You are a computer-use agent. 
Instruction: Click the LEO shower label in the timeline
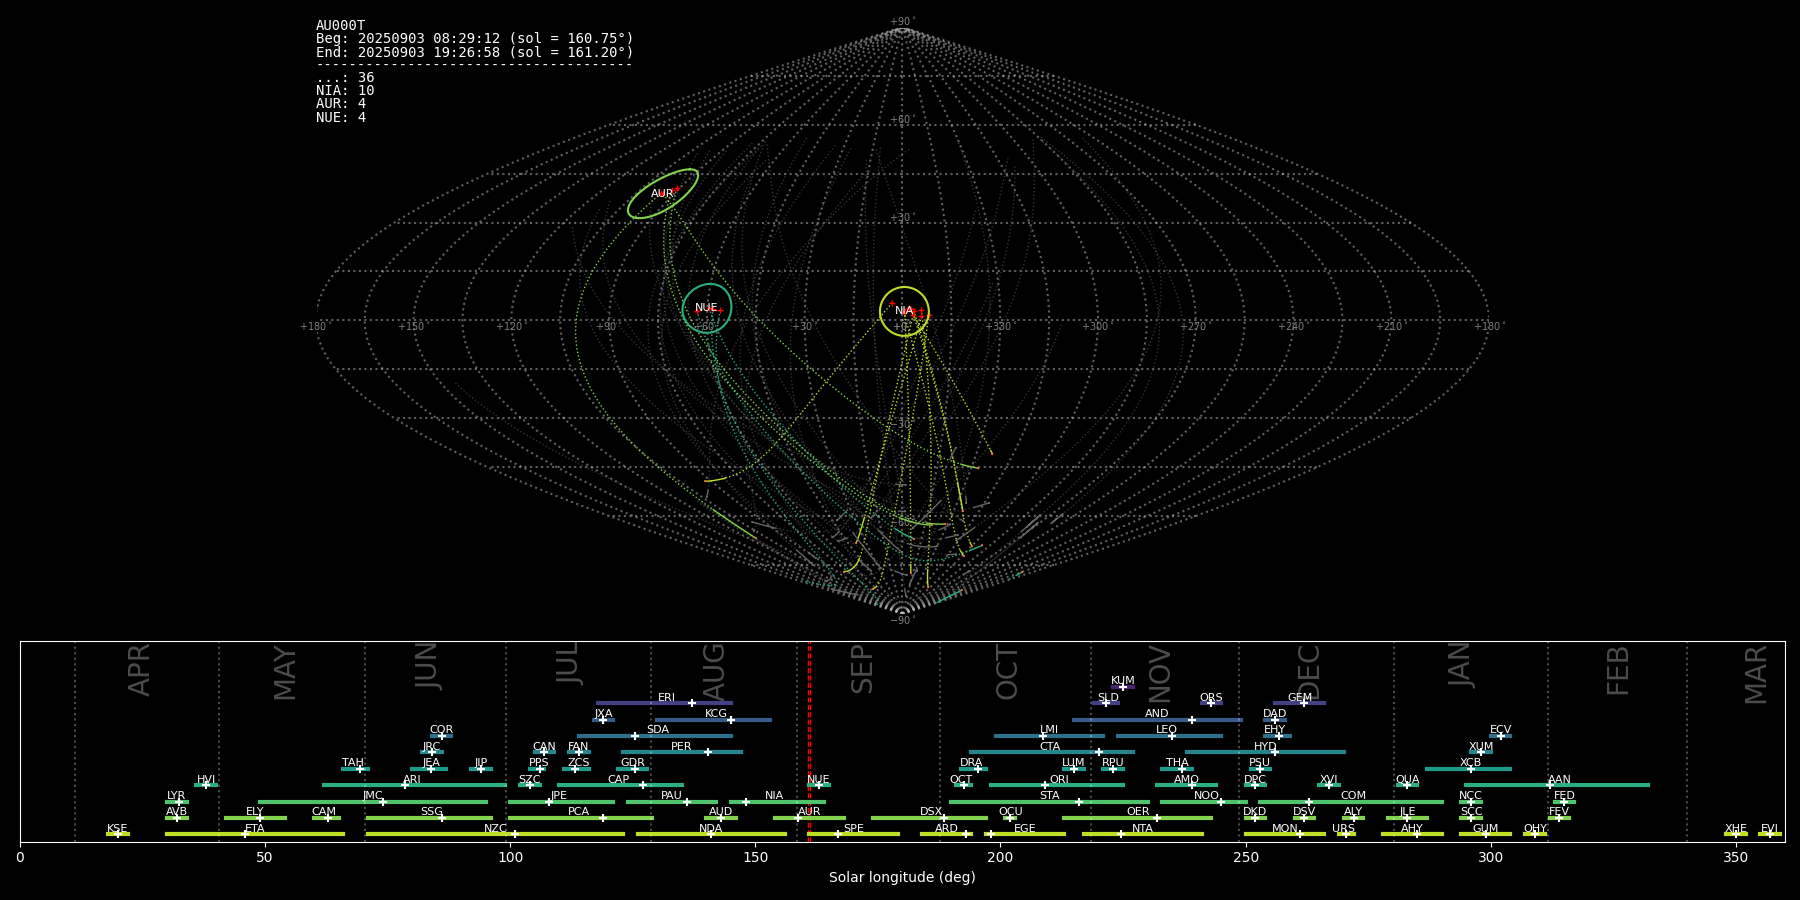coord(1166,730)
